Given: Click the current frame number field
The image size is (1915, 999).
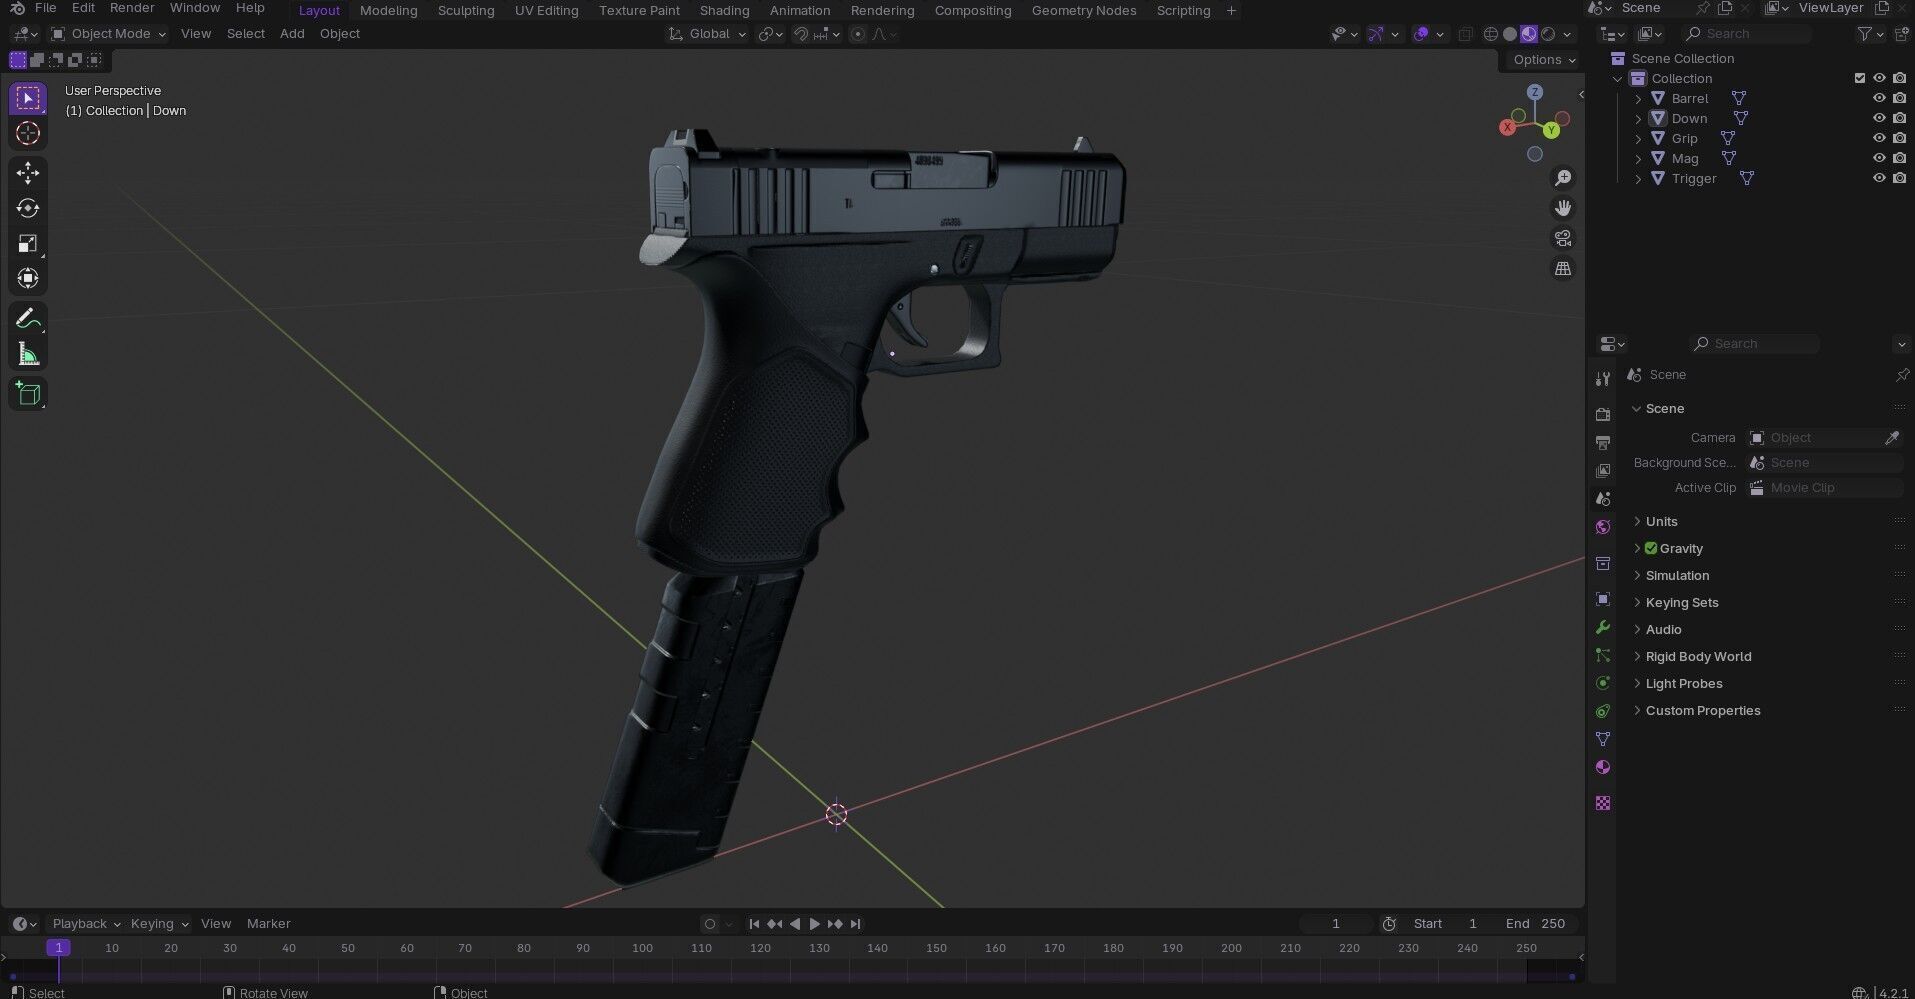Looking at the screenshot, I should (1336, 924).
